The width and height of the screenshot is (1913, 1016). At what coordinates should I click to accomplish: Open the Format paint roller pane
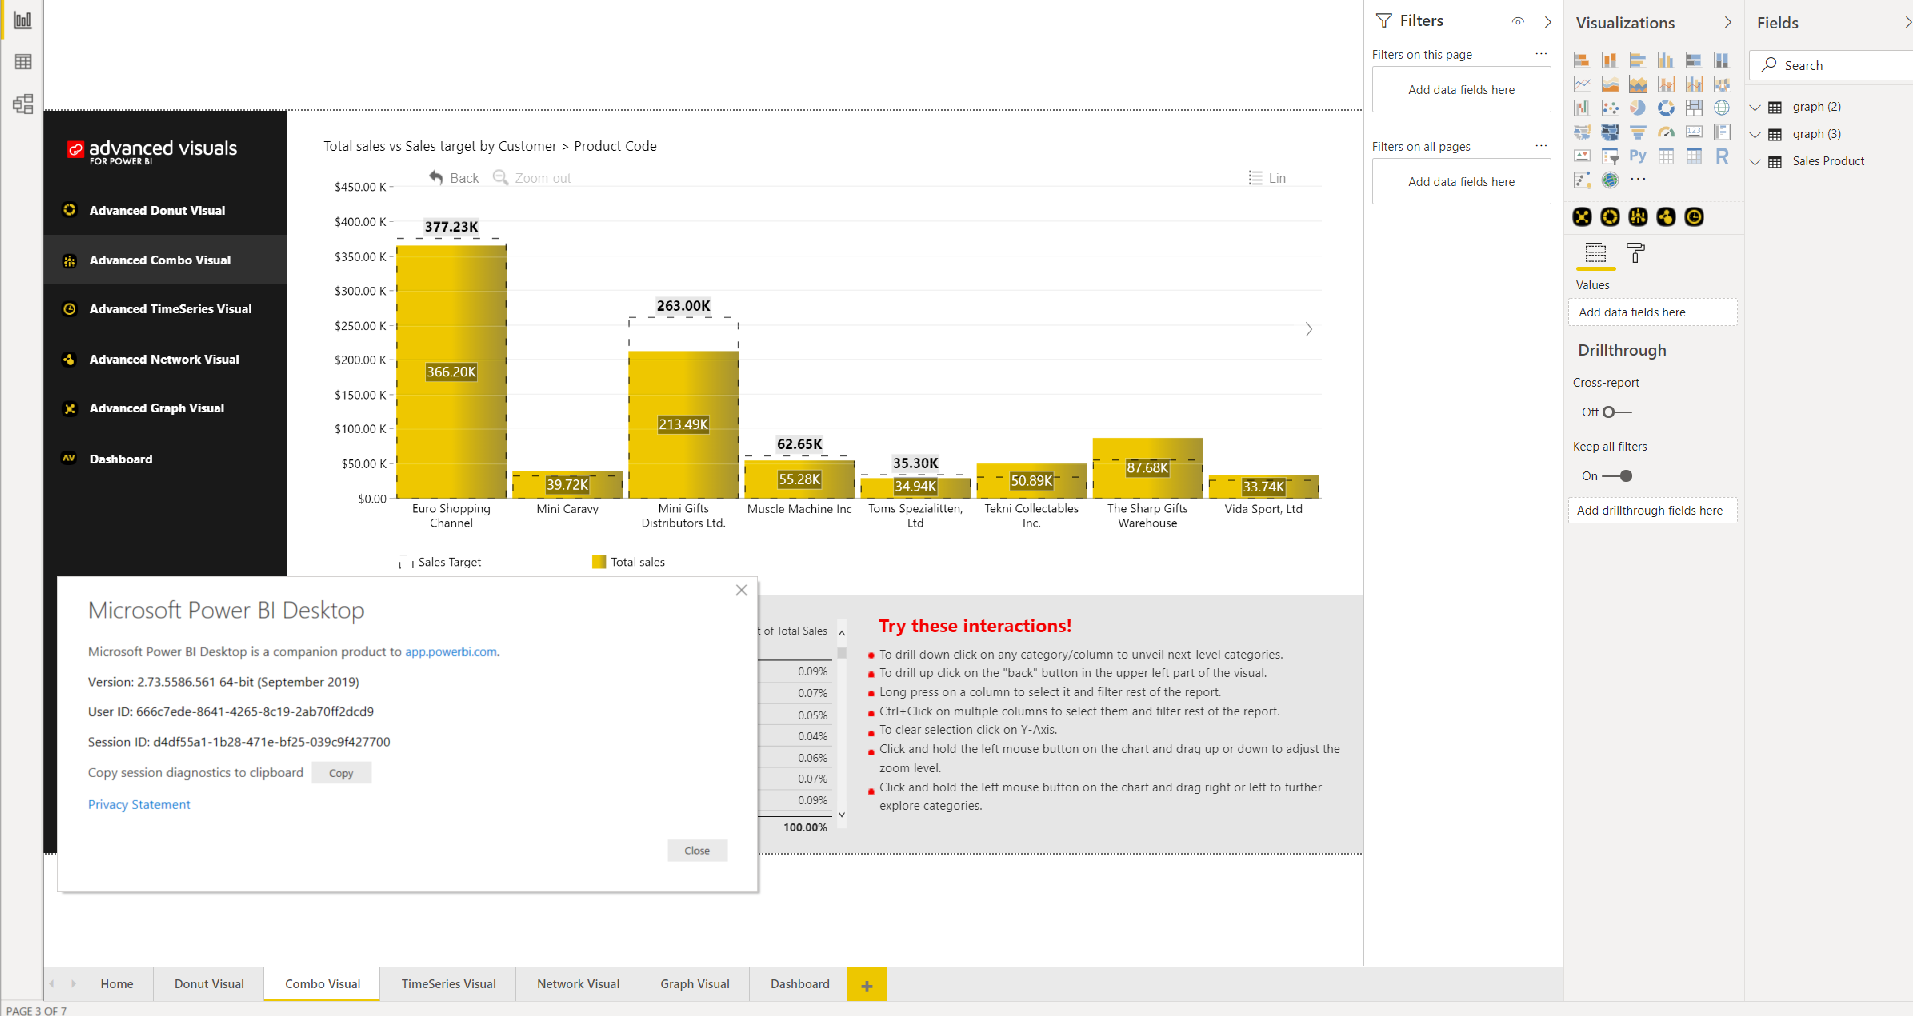[x=1636, y=254]
